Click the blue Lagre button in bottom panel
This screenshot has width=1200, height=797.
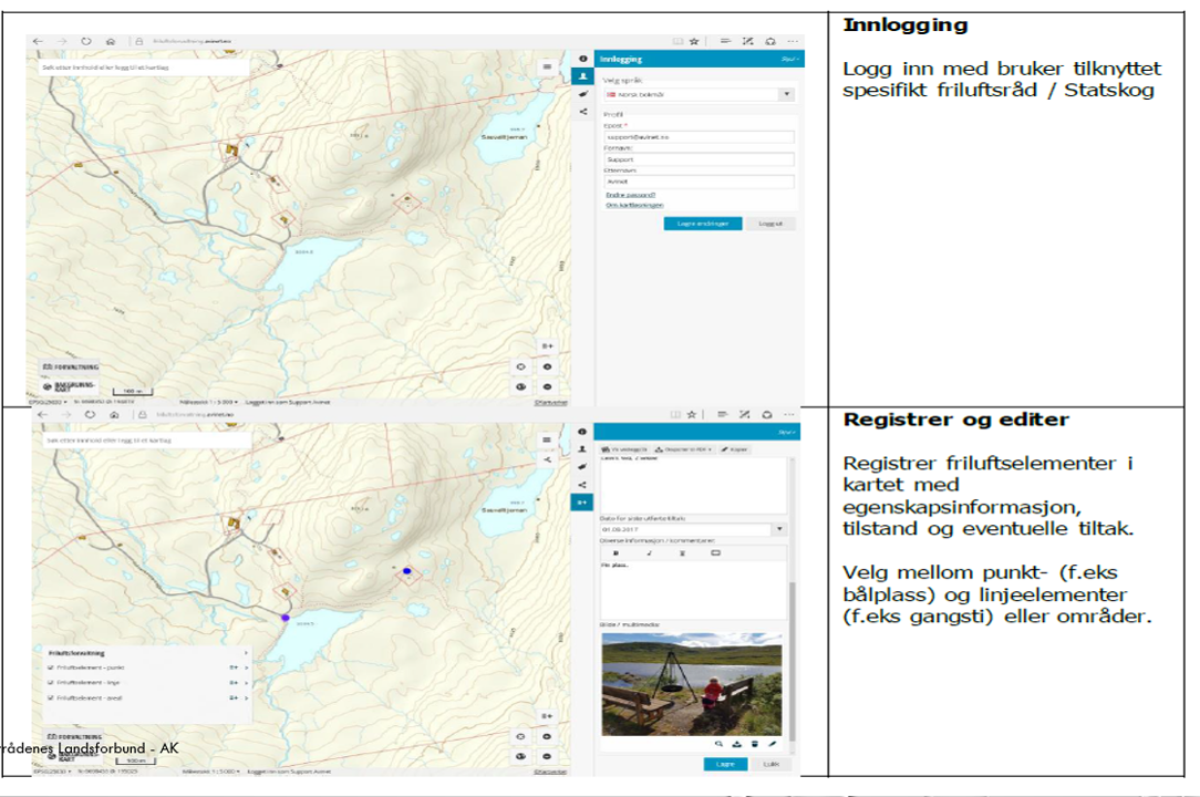(725, 764)
